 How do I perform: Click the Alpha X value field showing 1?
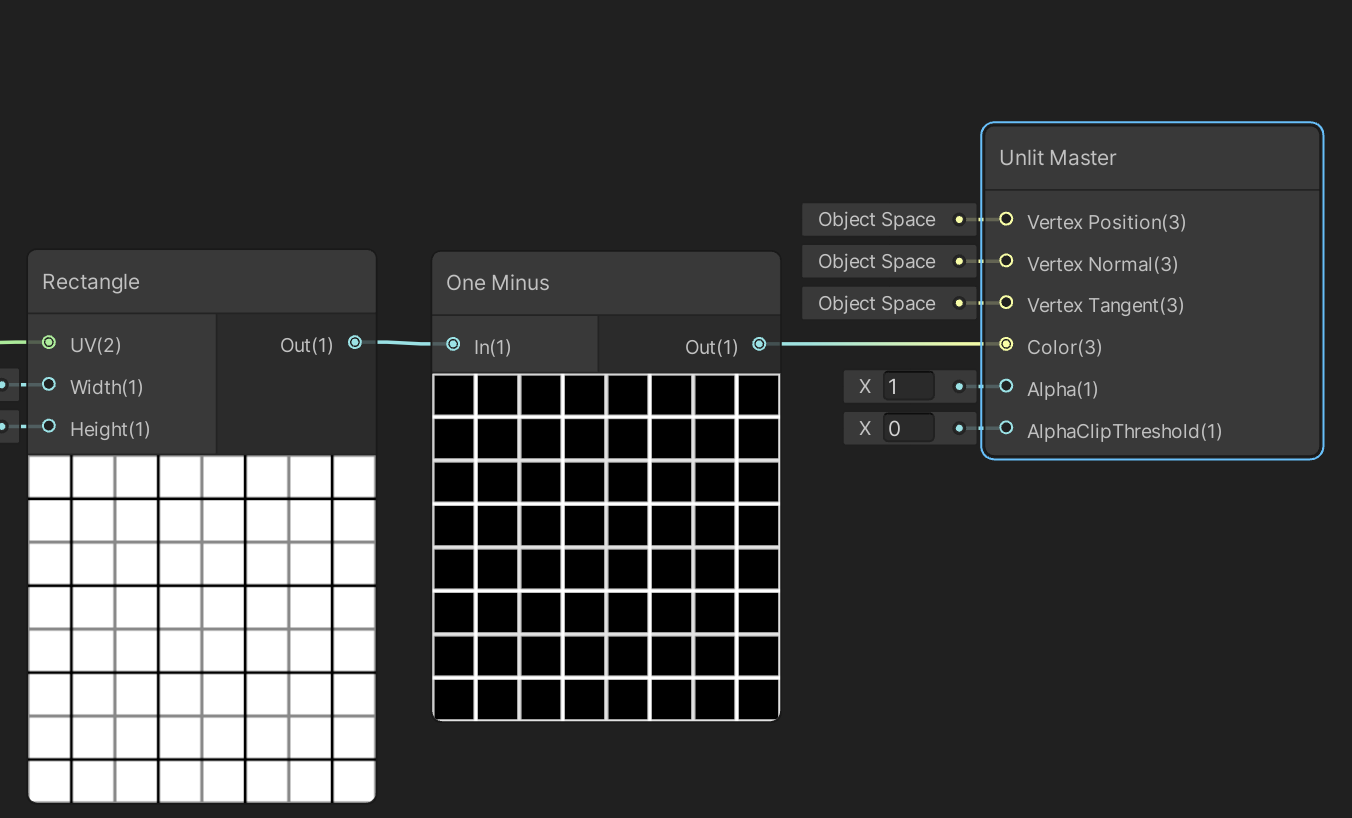(x=908, y=386)
